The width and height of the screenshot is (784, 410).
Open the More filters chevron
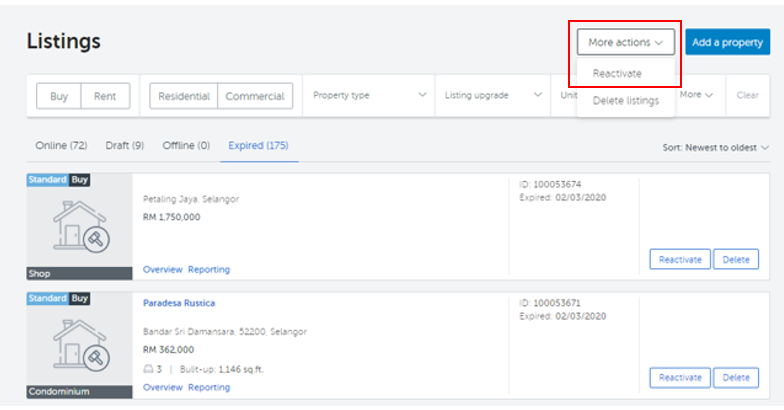696,94
